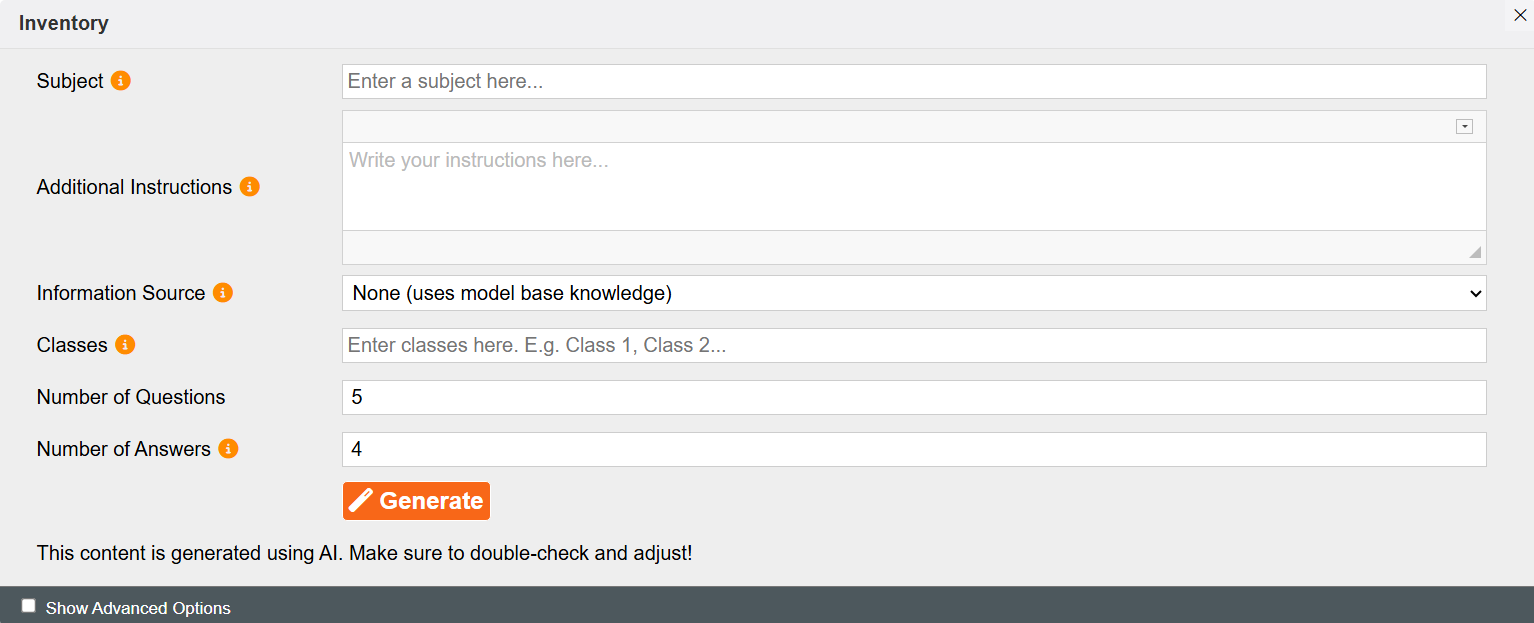Click the info icon beside Classes
The image size is (1534, 623).
[x=125, y=345]
